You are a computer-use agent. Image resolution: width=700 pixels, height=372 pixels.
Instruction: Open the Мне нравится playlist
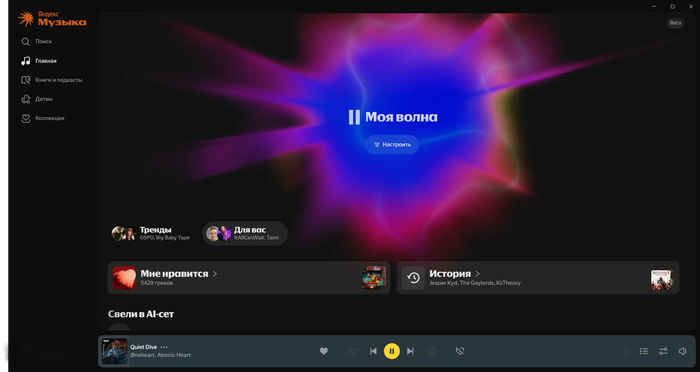(x=249, y=278)
